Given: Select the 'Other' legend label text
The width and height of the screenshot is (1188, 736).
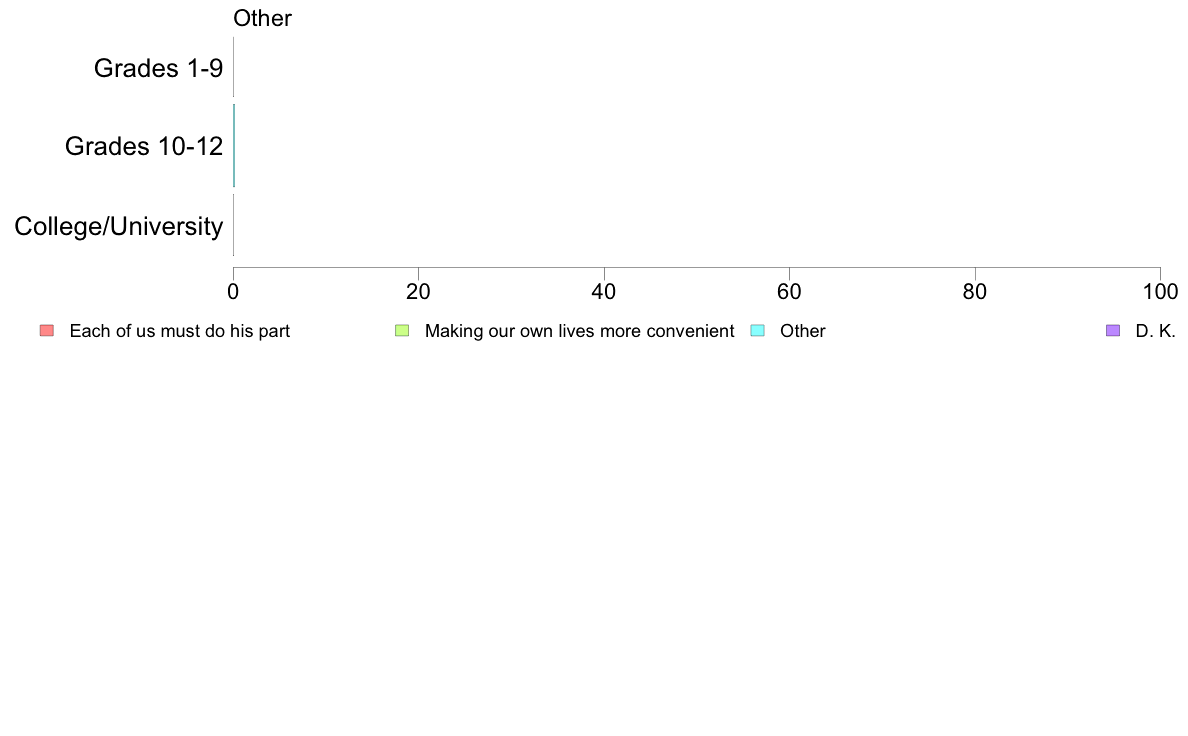Looking at the screenshot, I should (802, 331).
